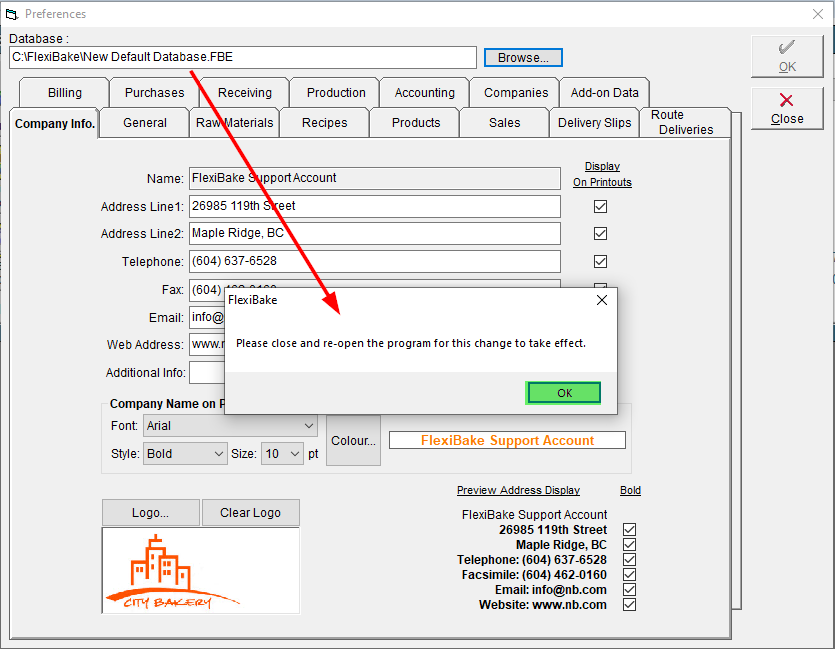The height and width of the screenshot is (649, 835).
Task: Toggle Bold checkbox for Maple Ridge, BC
Action: click(629, 545)
